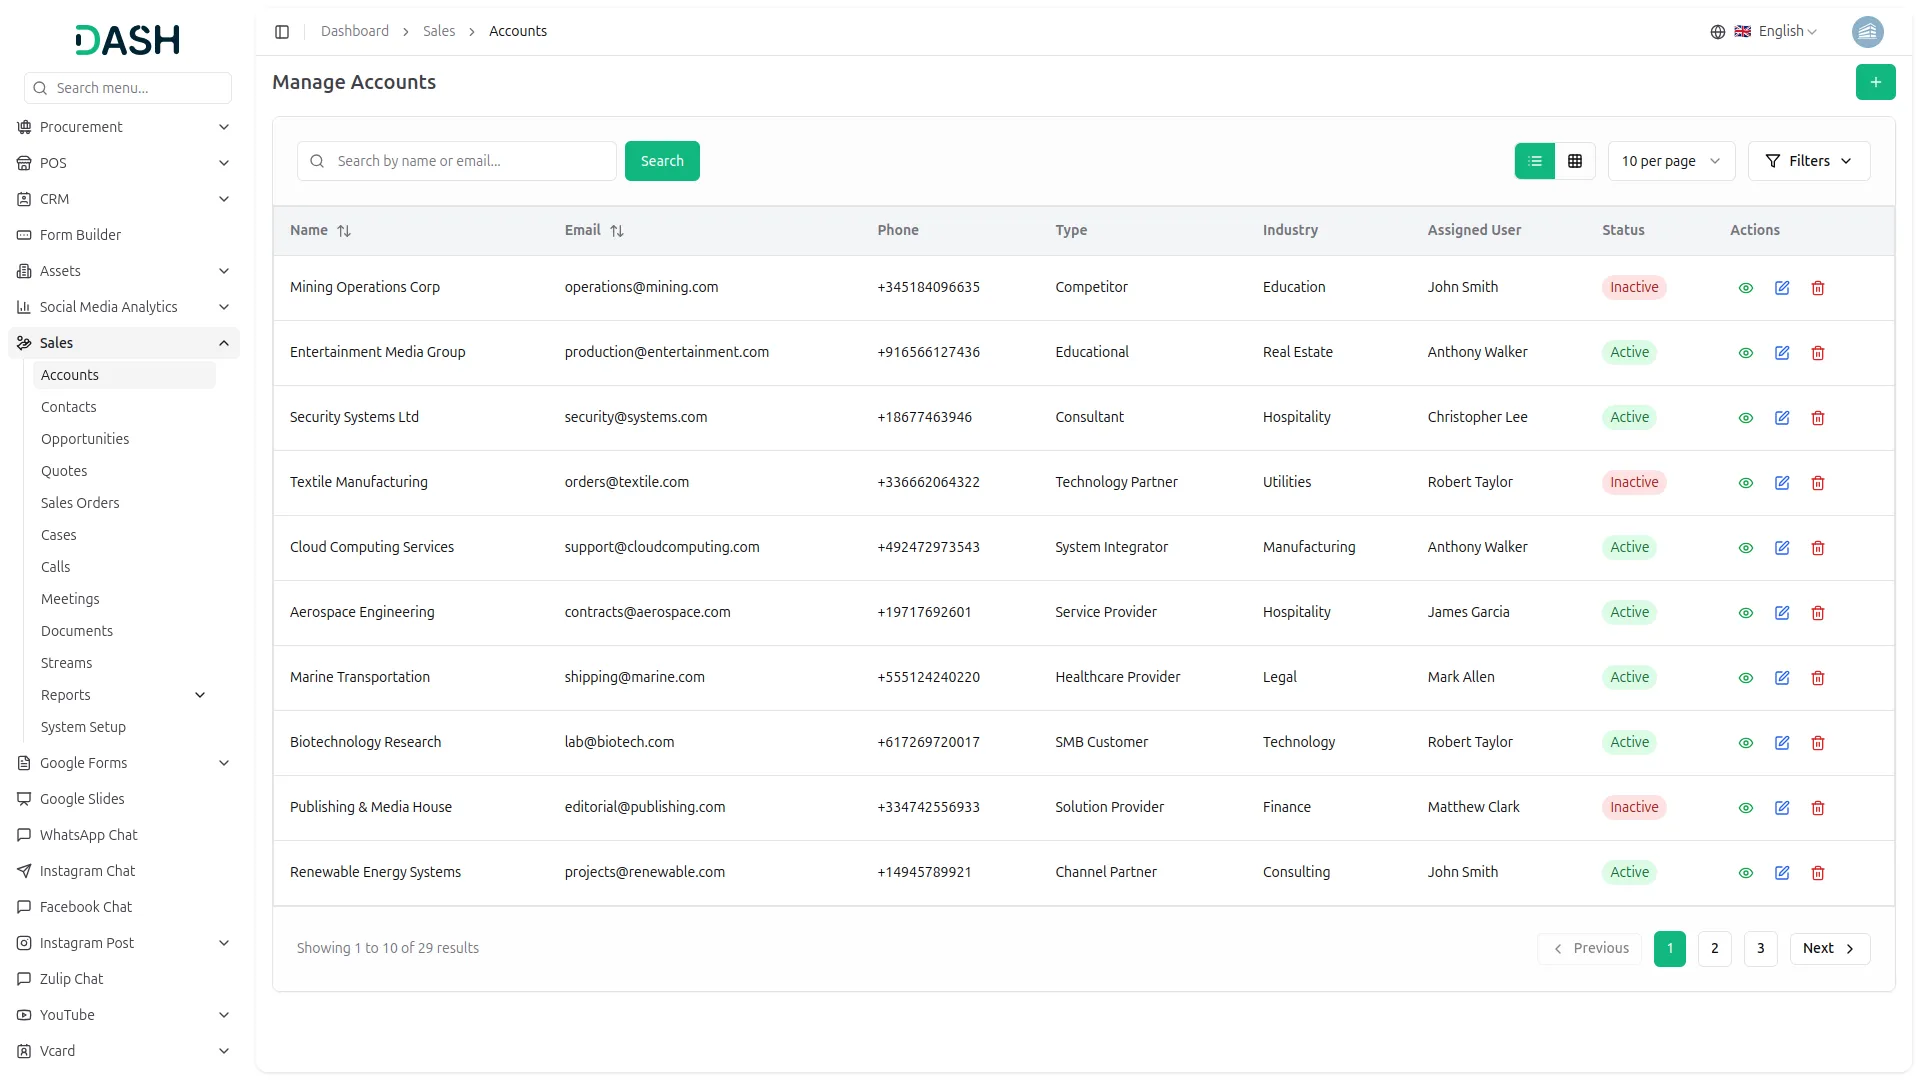The width and height of the screenshot is (1920, 1080).
Task: Open Opportunities from the sidebar
Action: [85, 439]
